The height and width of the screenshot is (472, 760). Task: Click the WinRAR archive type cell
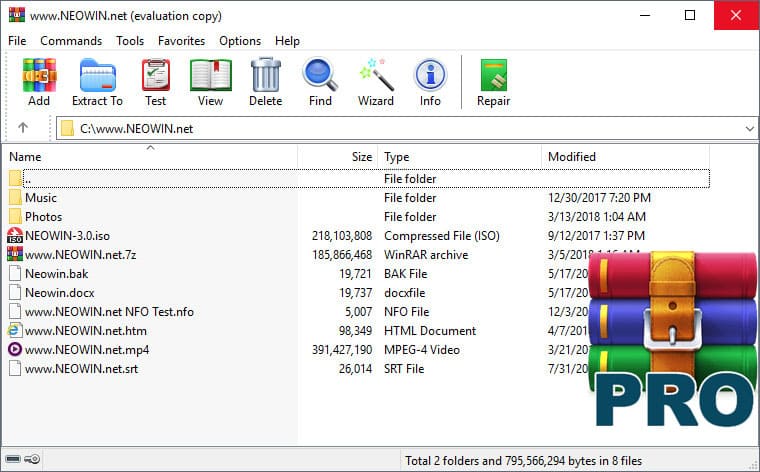[x=426, y=254]
